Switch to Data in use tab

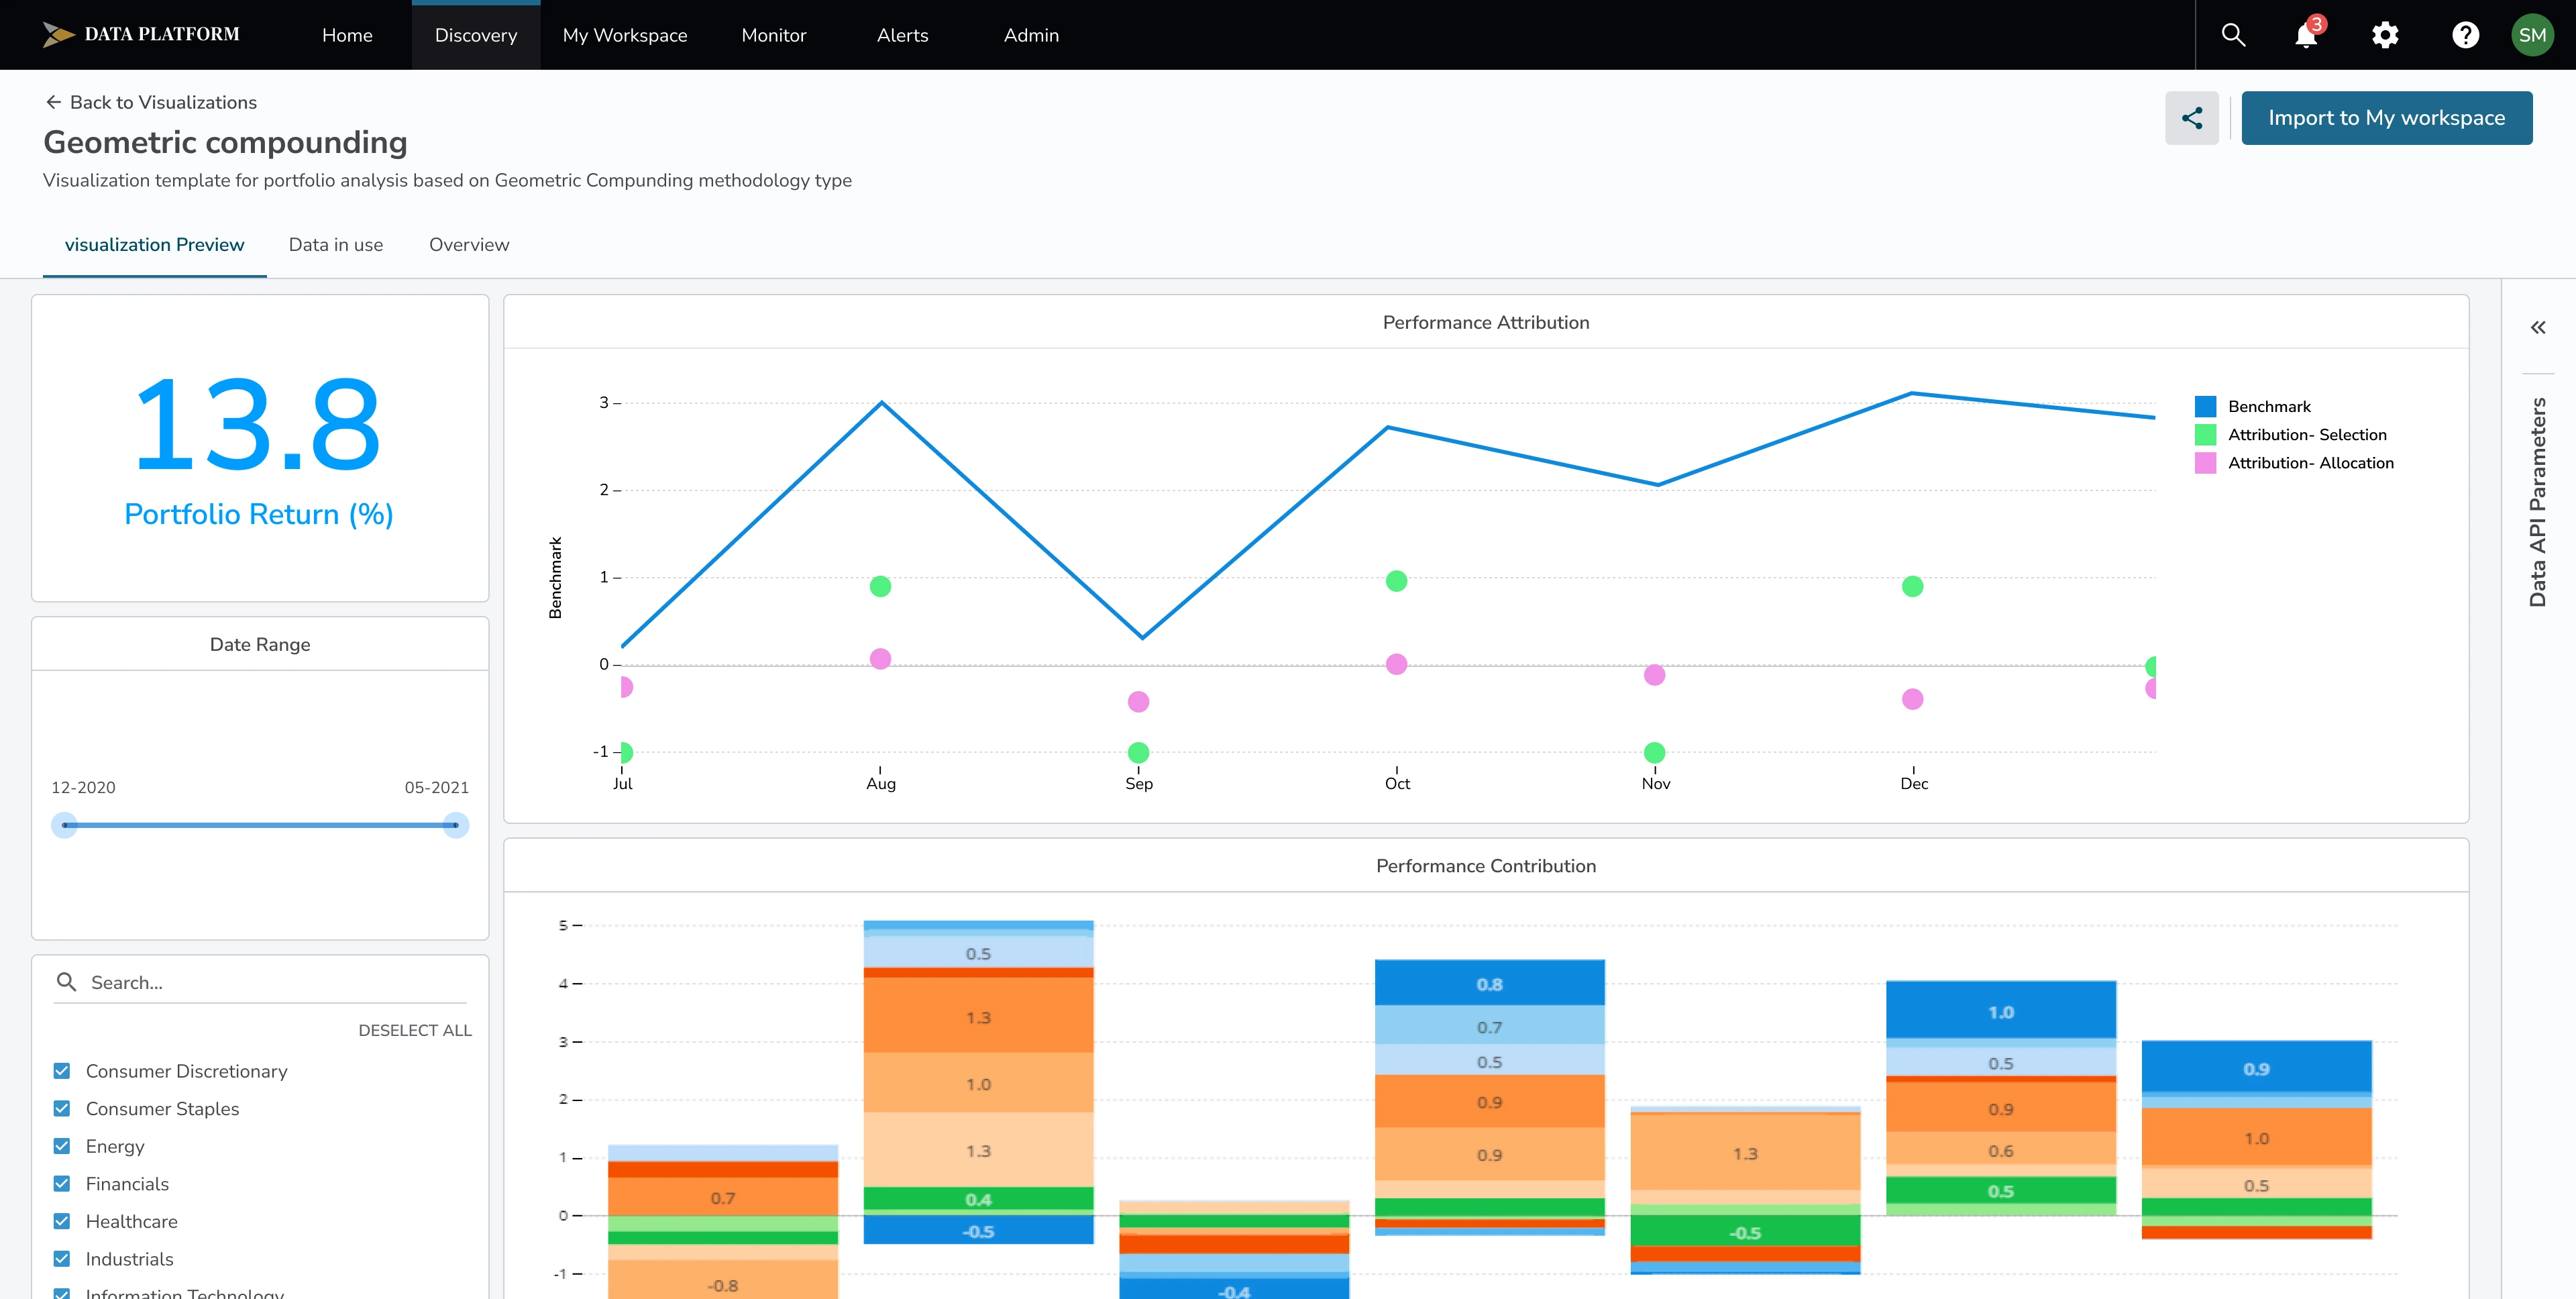[336, 245]
